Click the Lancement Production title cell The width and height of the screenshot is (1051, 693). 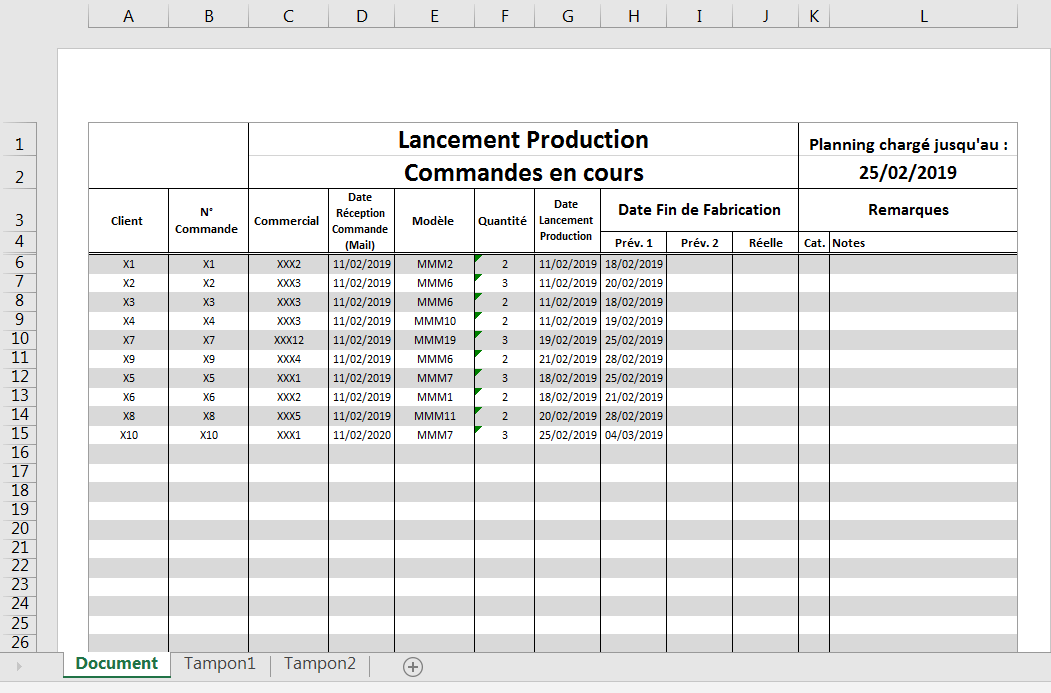tap(522, 140)
